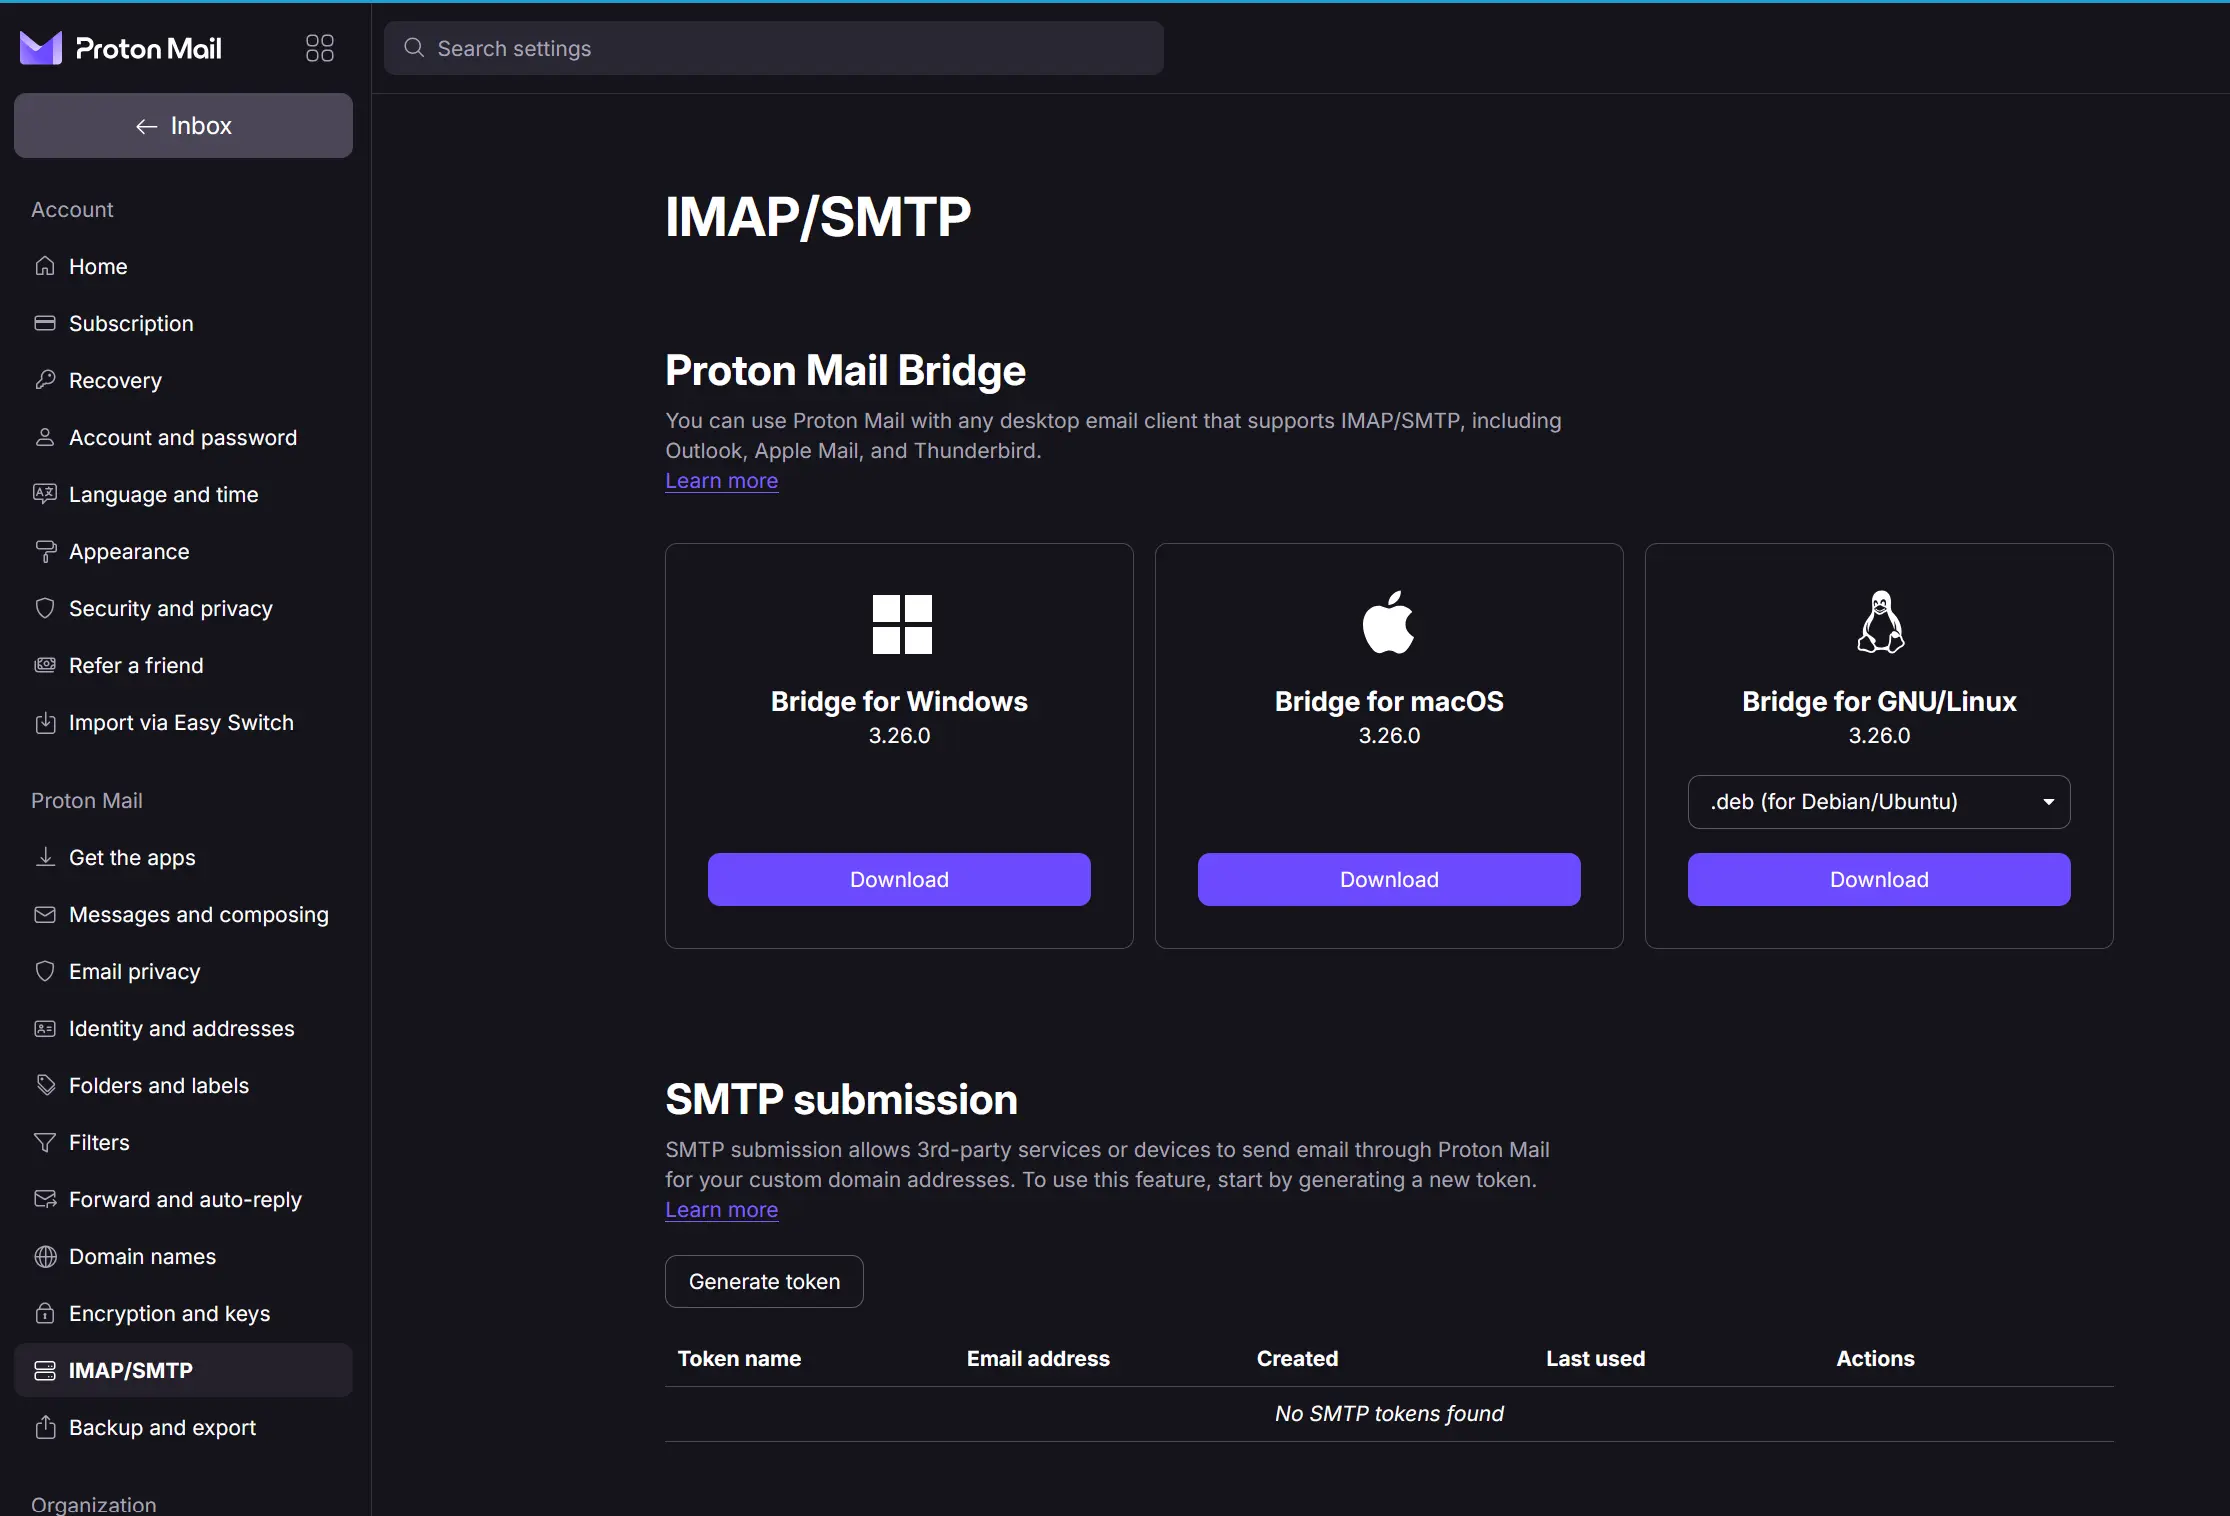Download Bridge for GNU/Linux

[x=1879, y=880]
